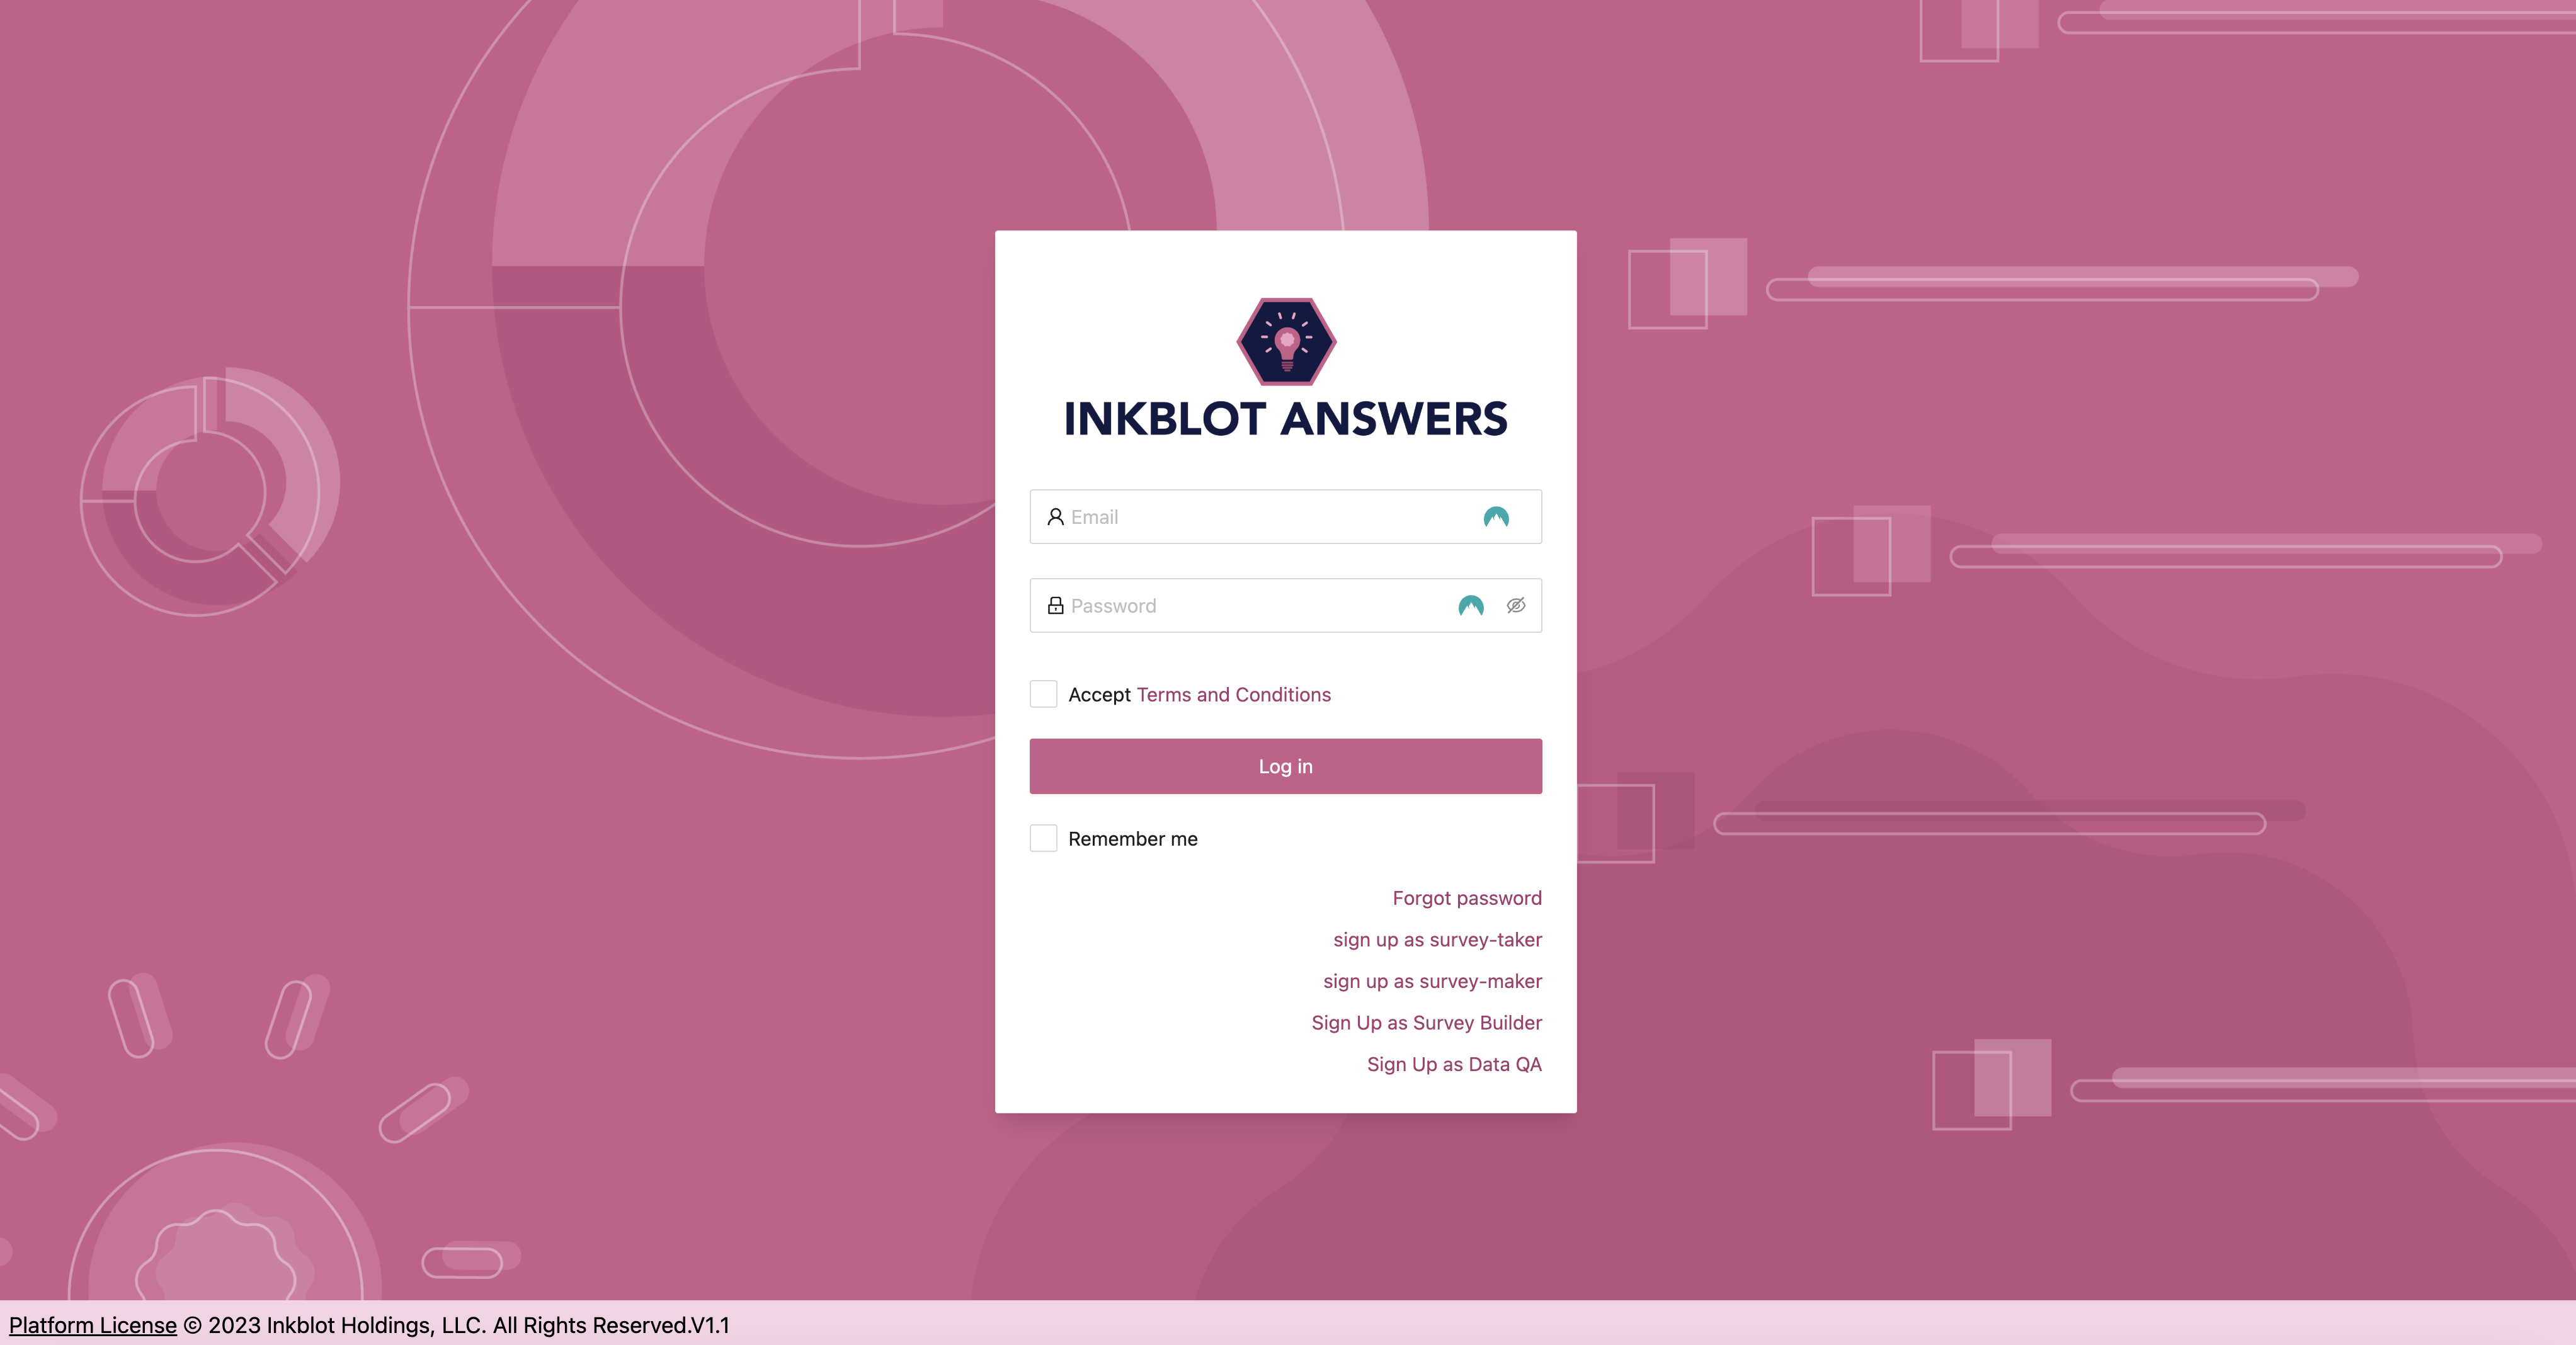Screen dimensions: 2576x1345
Task: Click inside the Email input field
Action: click(x=1285, y=516)
